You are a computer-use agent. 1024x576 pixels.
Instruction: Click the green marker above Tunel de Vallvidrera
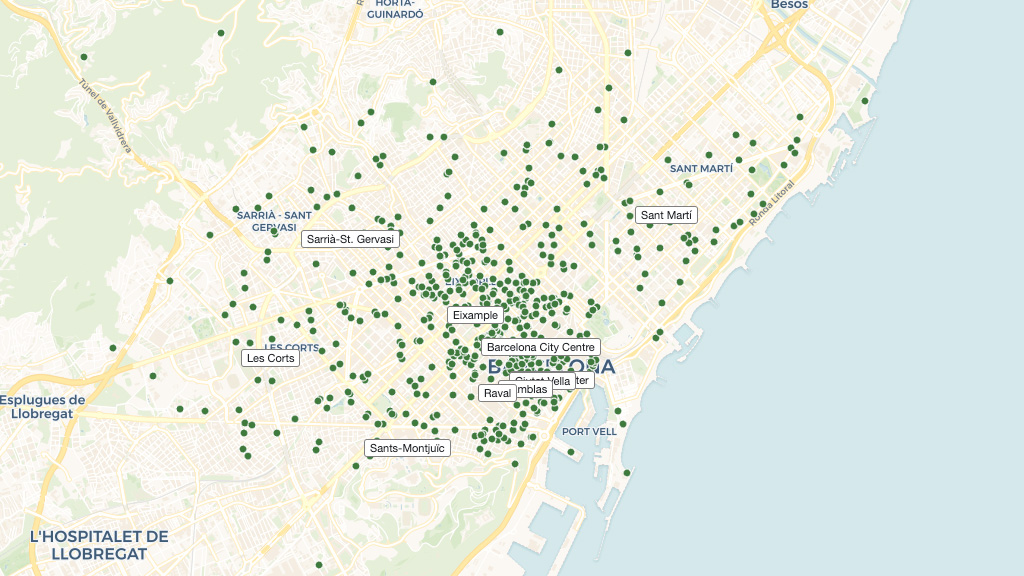click(x=84, y=57)
